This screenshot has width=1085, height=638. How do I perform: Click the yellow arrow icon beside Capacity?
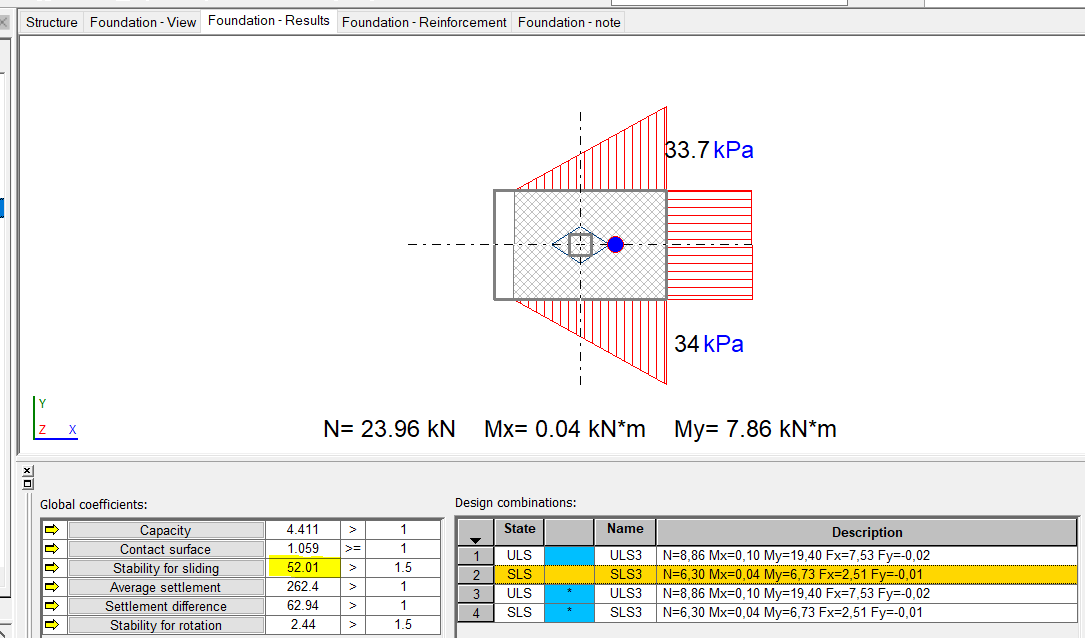point(52,530)
